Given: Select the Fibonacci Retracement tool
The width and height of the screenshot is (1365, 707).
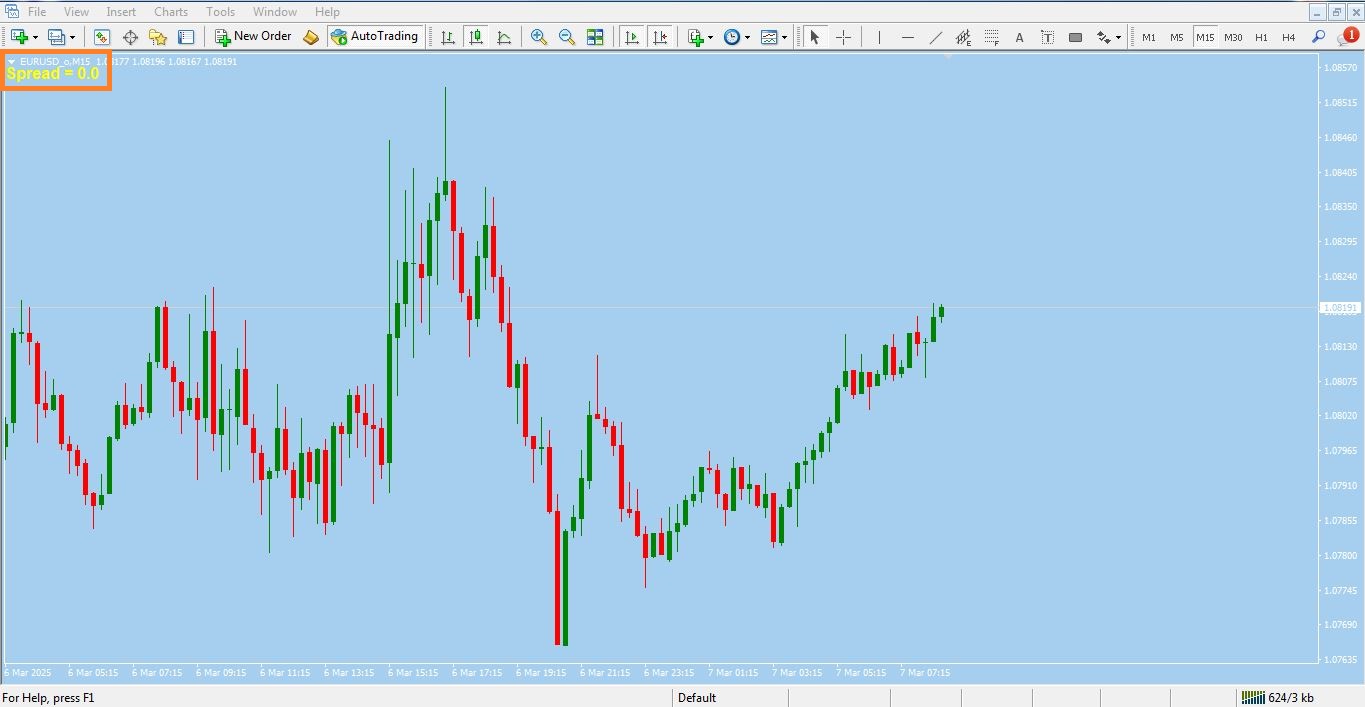Looking at the screenshot, I should (991, 37).
